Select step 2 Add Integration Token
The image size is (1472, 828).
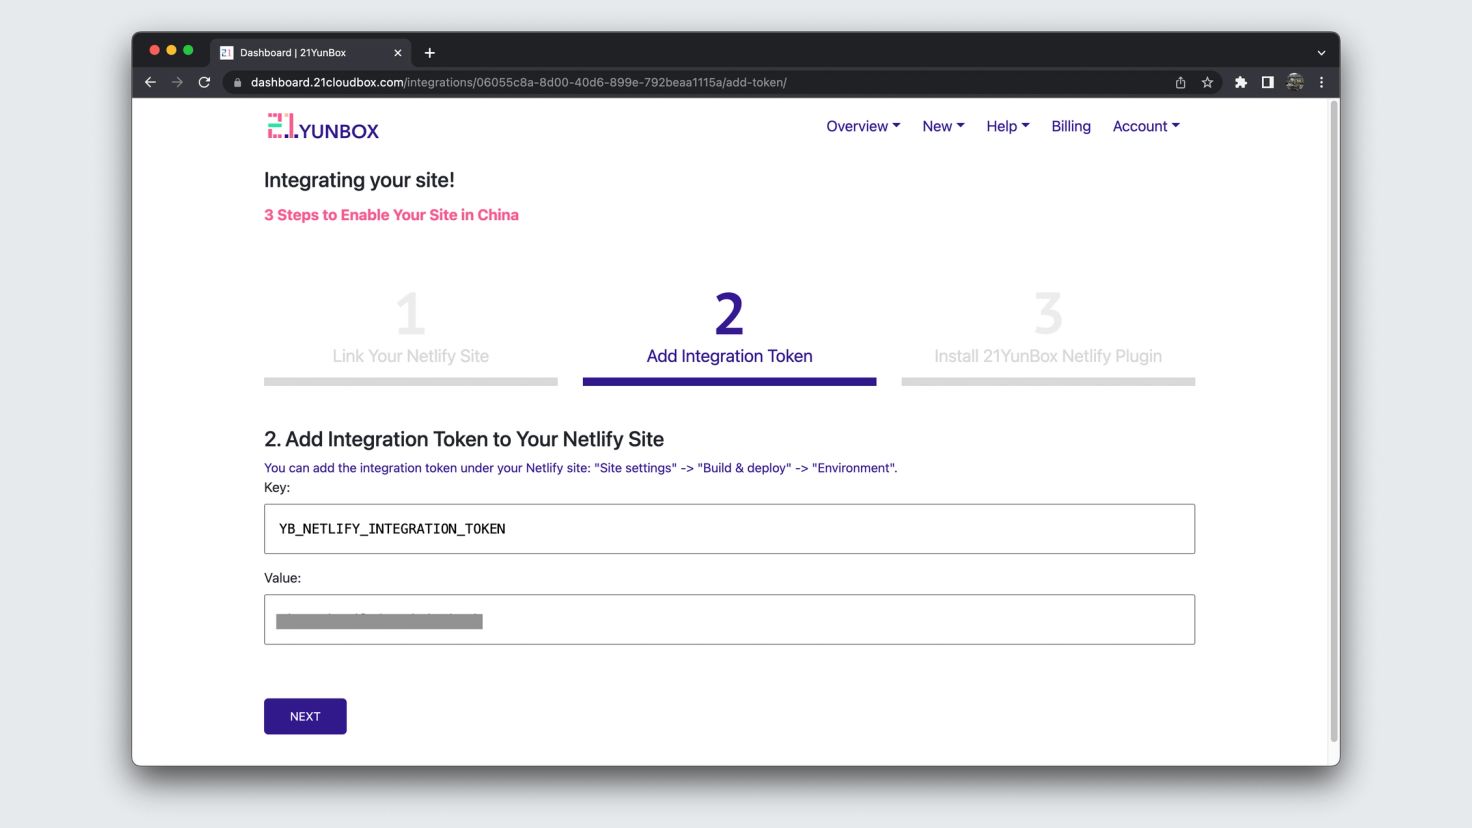(x=729, y=337)
